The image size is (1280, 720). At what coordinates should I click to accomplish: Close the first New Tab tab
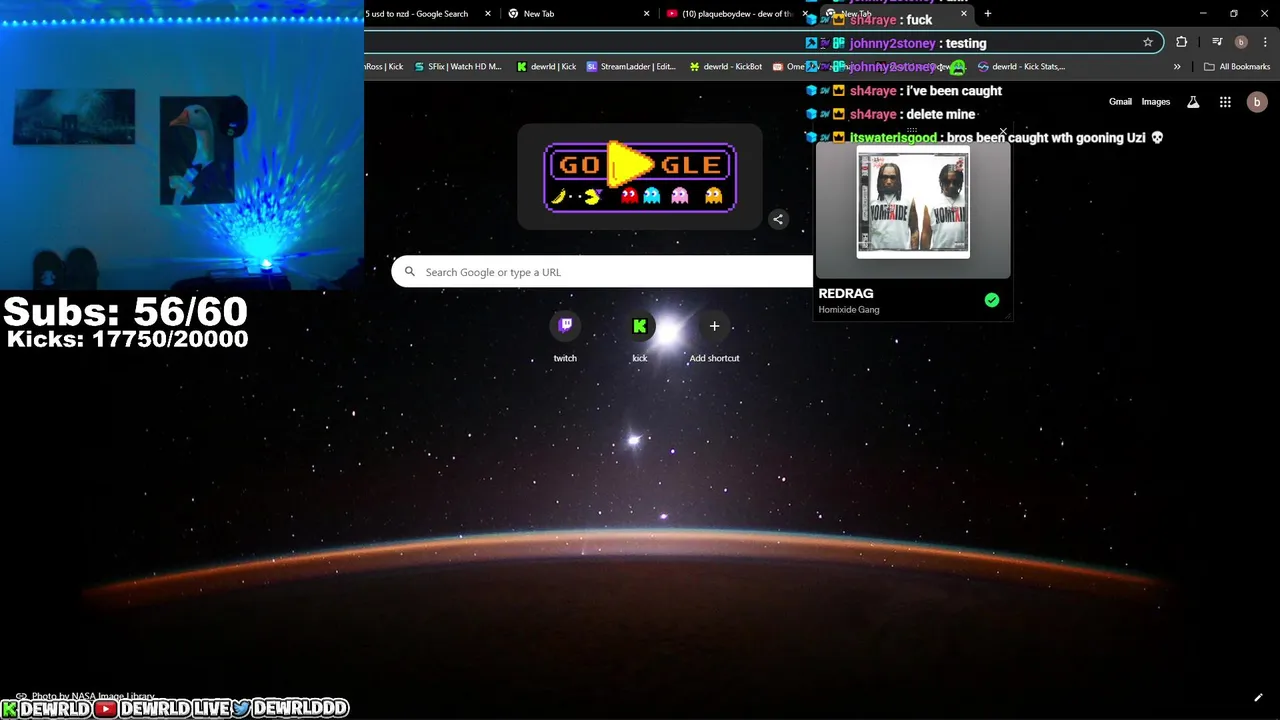click(646, 14)
